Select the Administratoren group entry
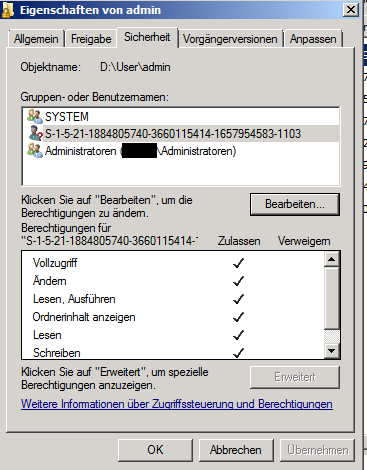367x470 pixels. pos(181,151)
